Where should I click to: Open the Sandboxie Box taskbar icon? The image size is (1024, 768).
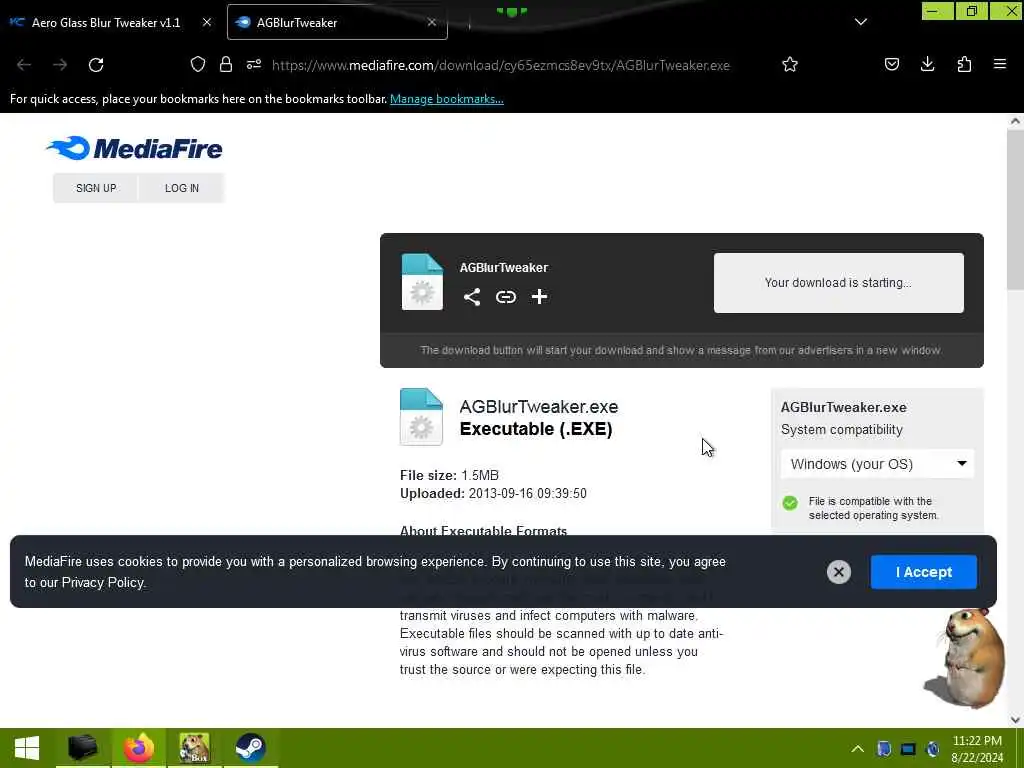pyautogui.click(x=195, y=748)
